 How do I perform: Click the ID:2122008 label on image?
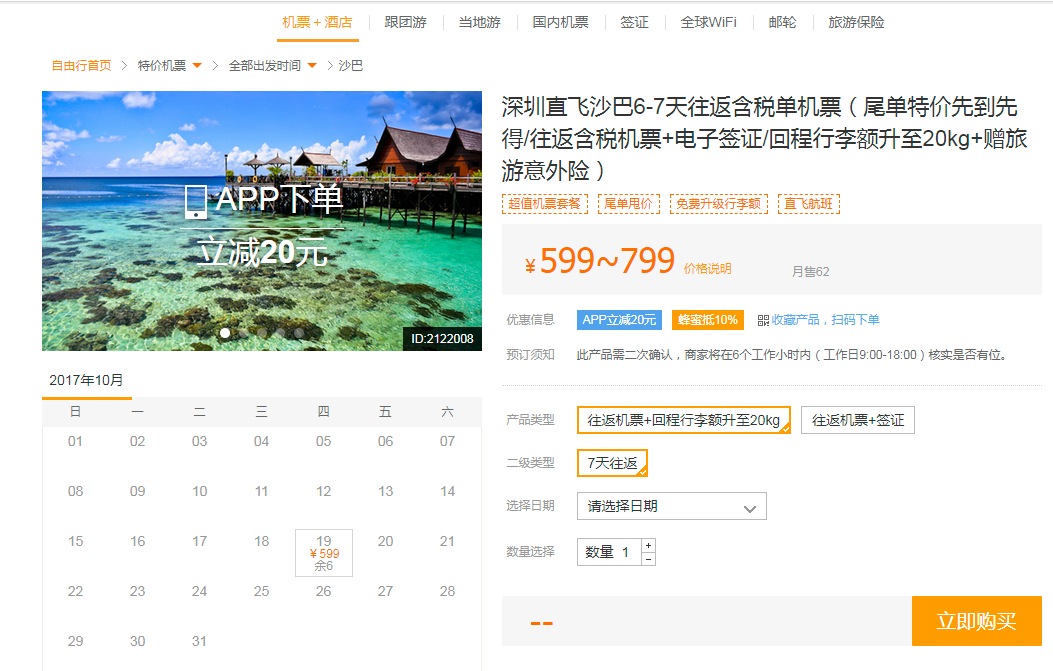coord(442,339)
